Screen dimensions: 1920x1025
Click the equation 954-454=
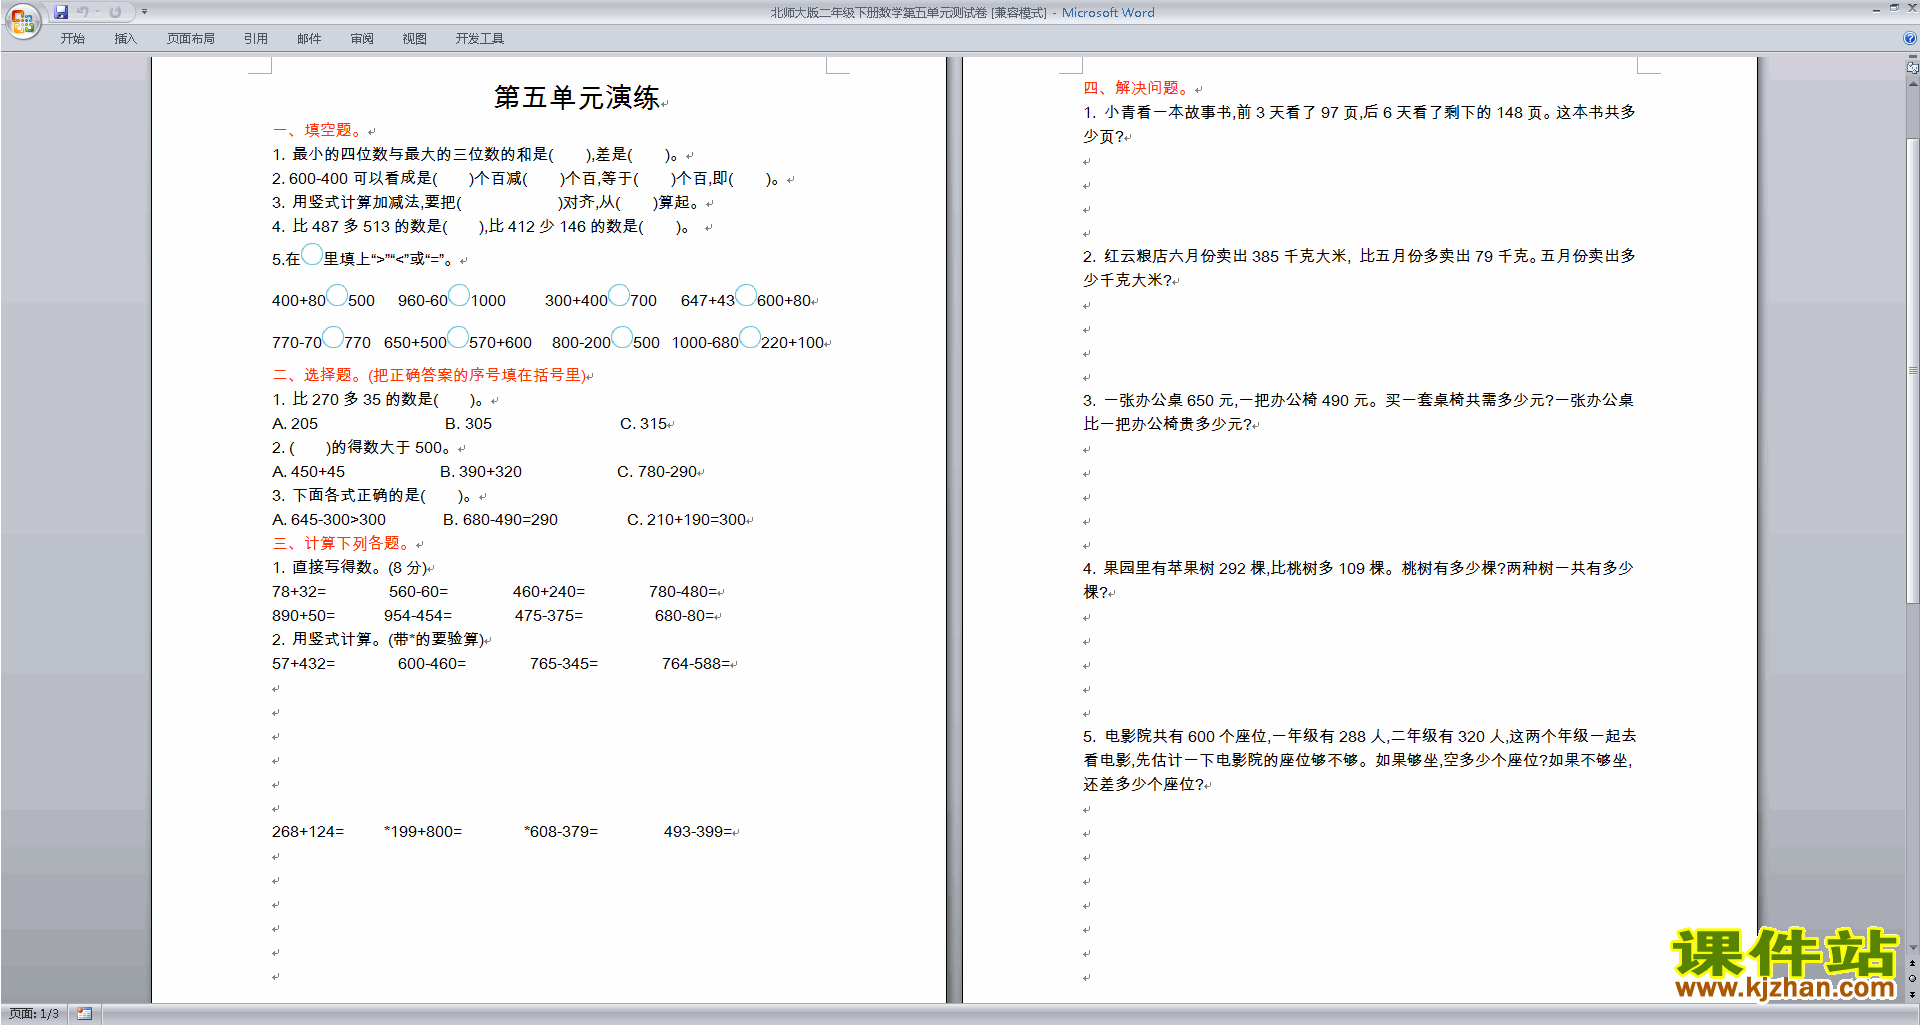click(418, 616)
